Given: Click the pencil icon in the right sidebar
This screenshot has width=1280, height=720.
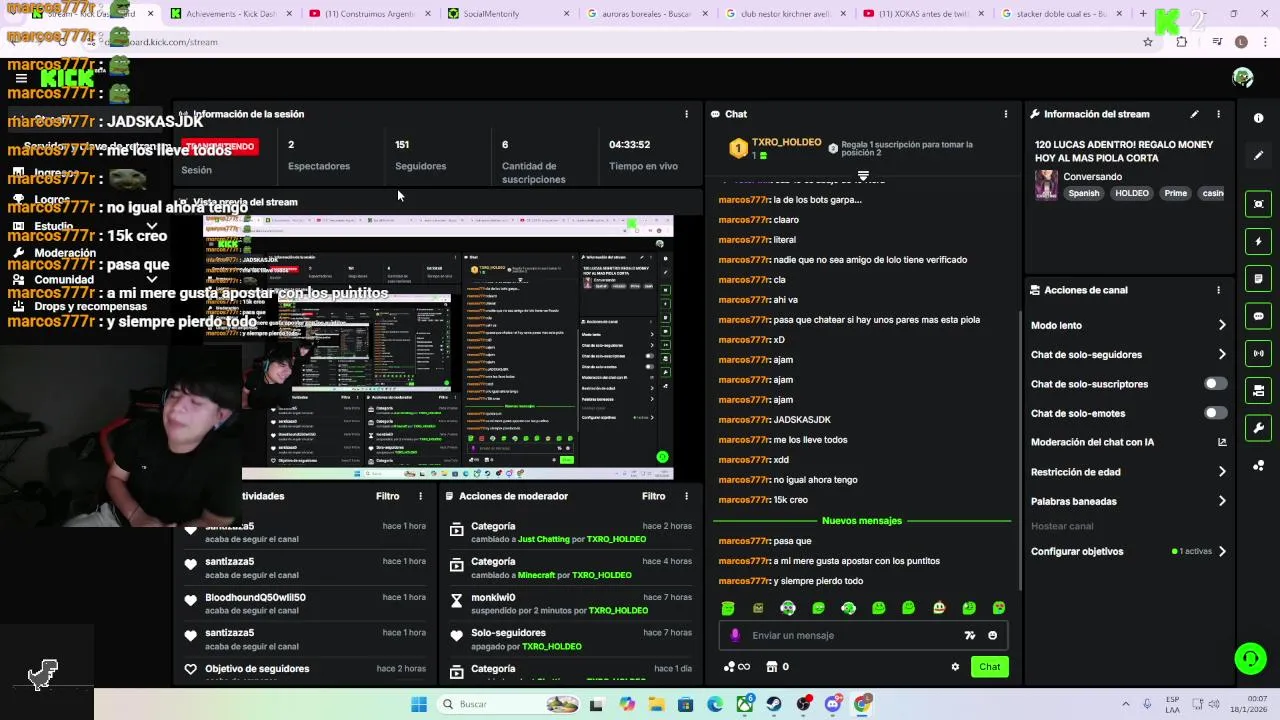Looking at the screenshot, I should coord(1258,155).
